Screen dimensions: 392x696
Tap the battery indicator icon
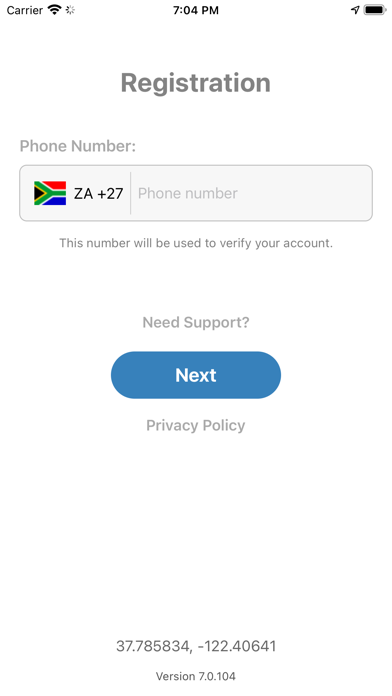[375, 10]
